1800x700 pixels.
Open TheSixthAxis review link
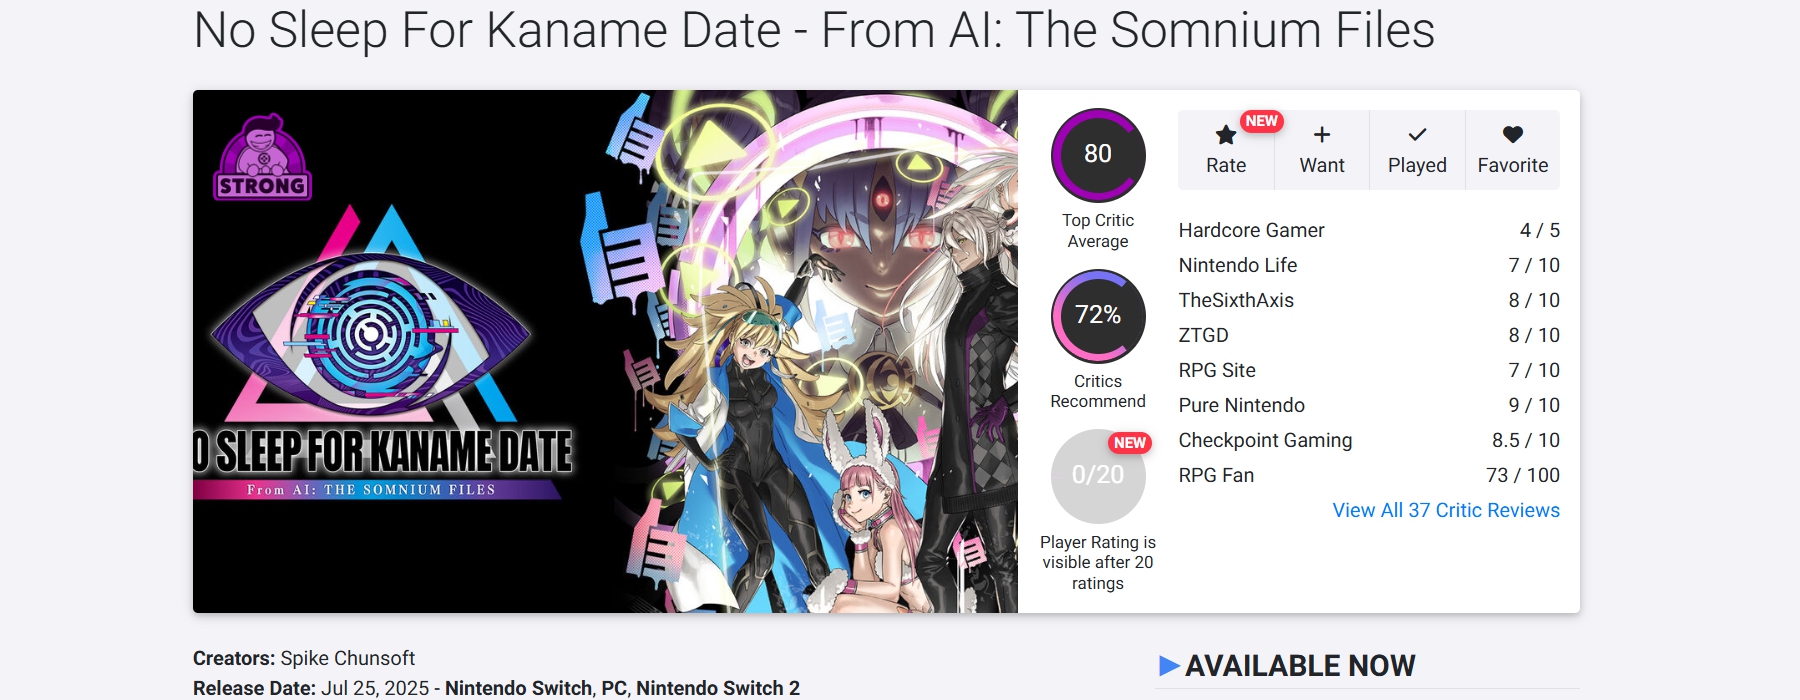1236,300
